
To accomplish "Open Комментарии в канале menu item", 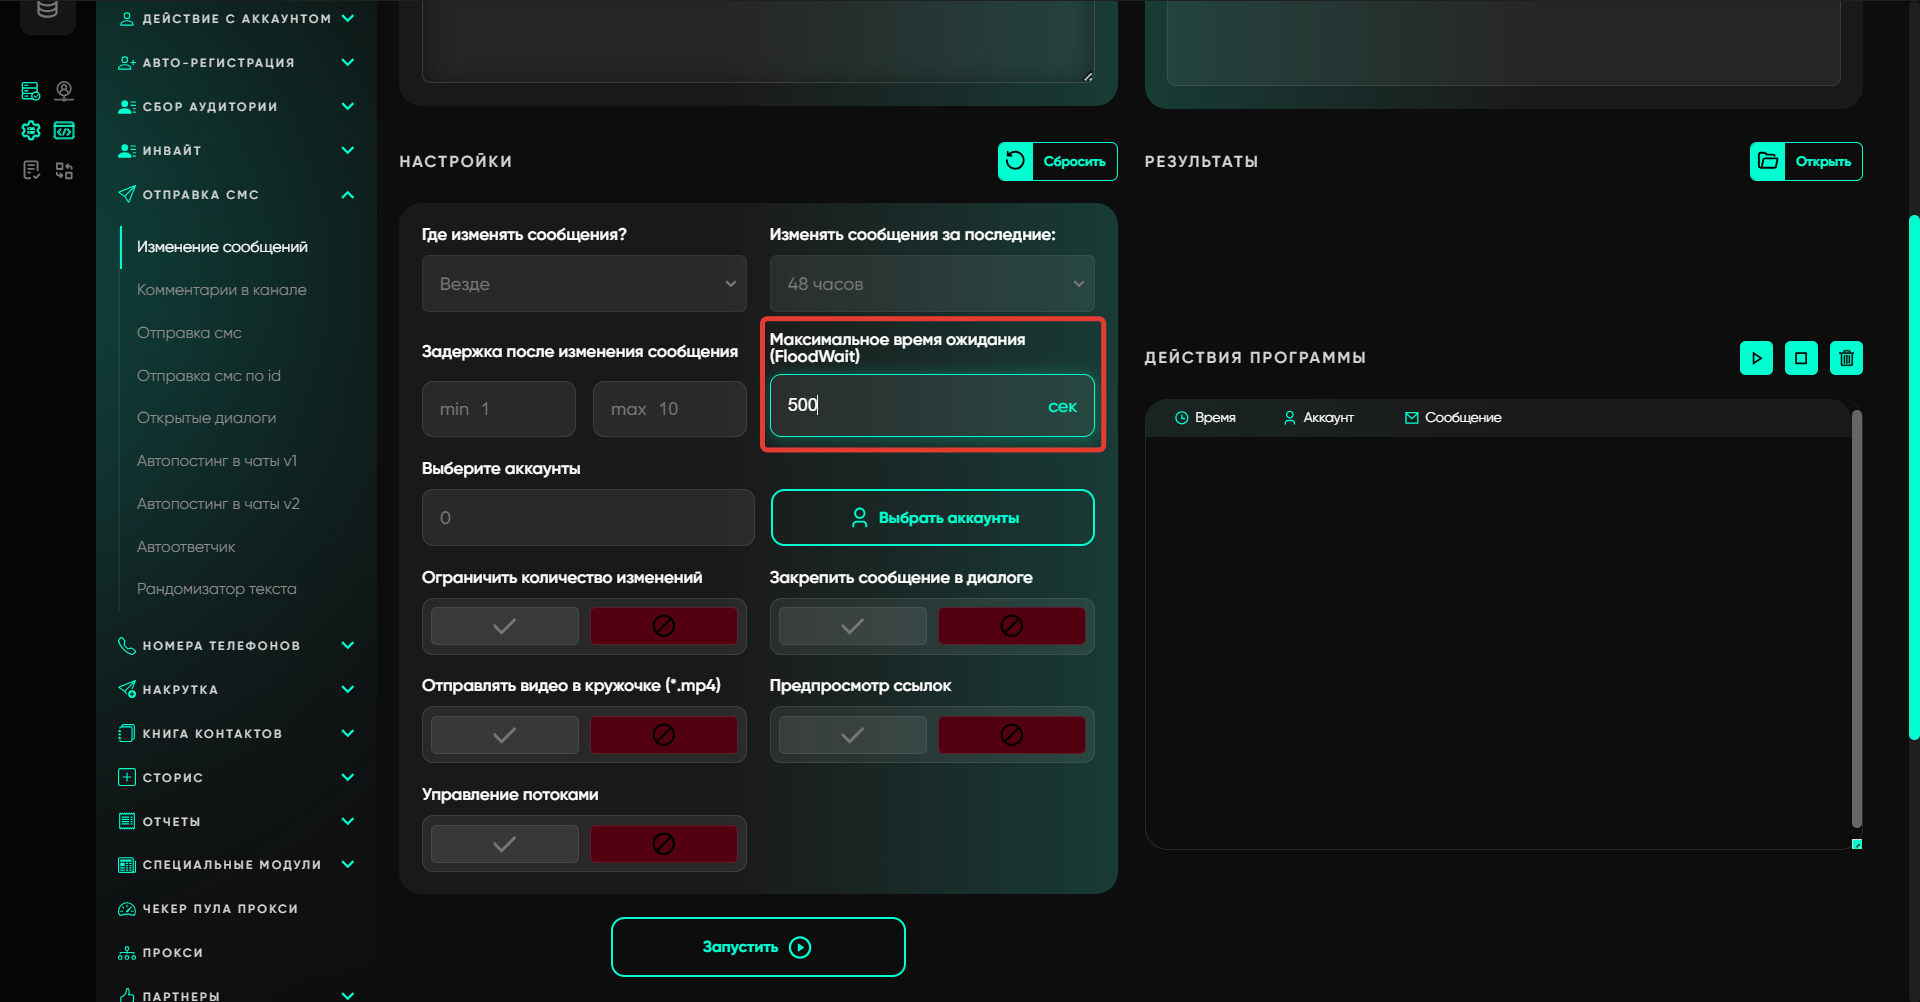I will [222, 290].
